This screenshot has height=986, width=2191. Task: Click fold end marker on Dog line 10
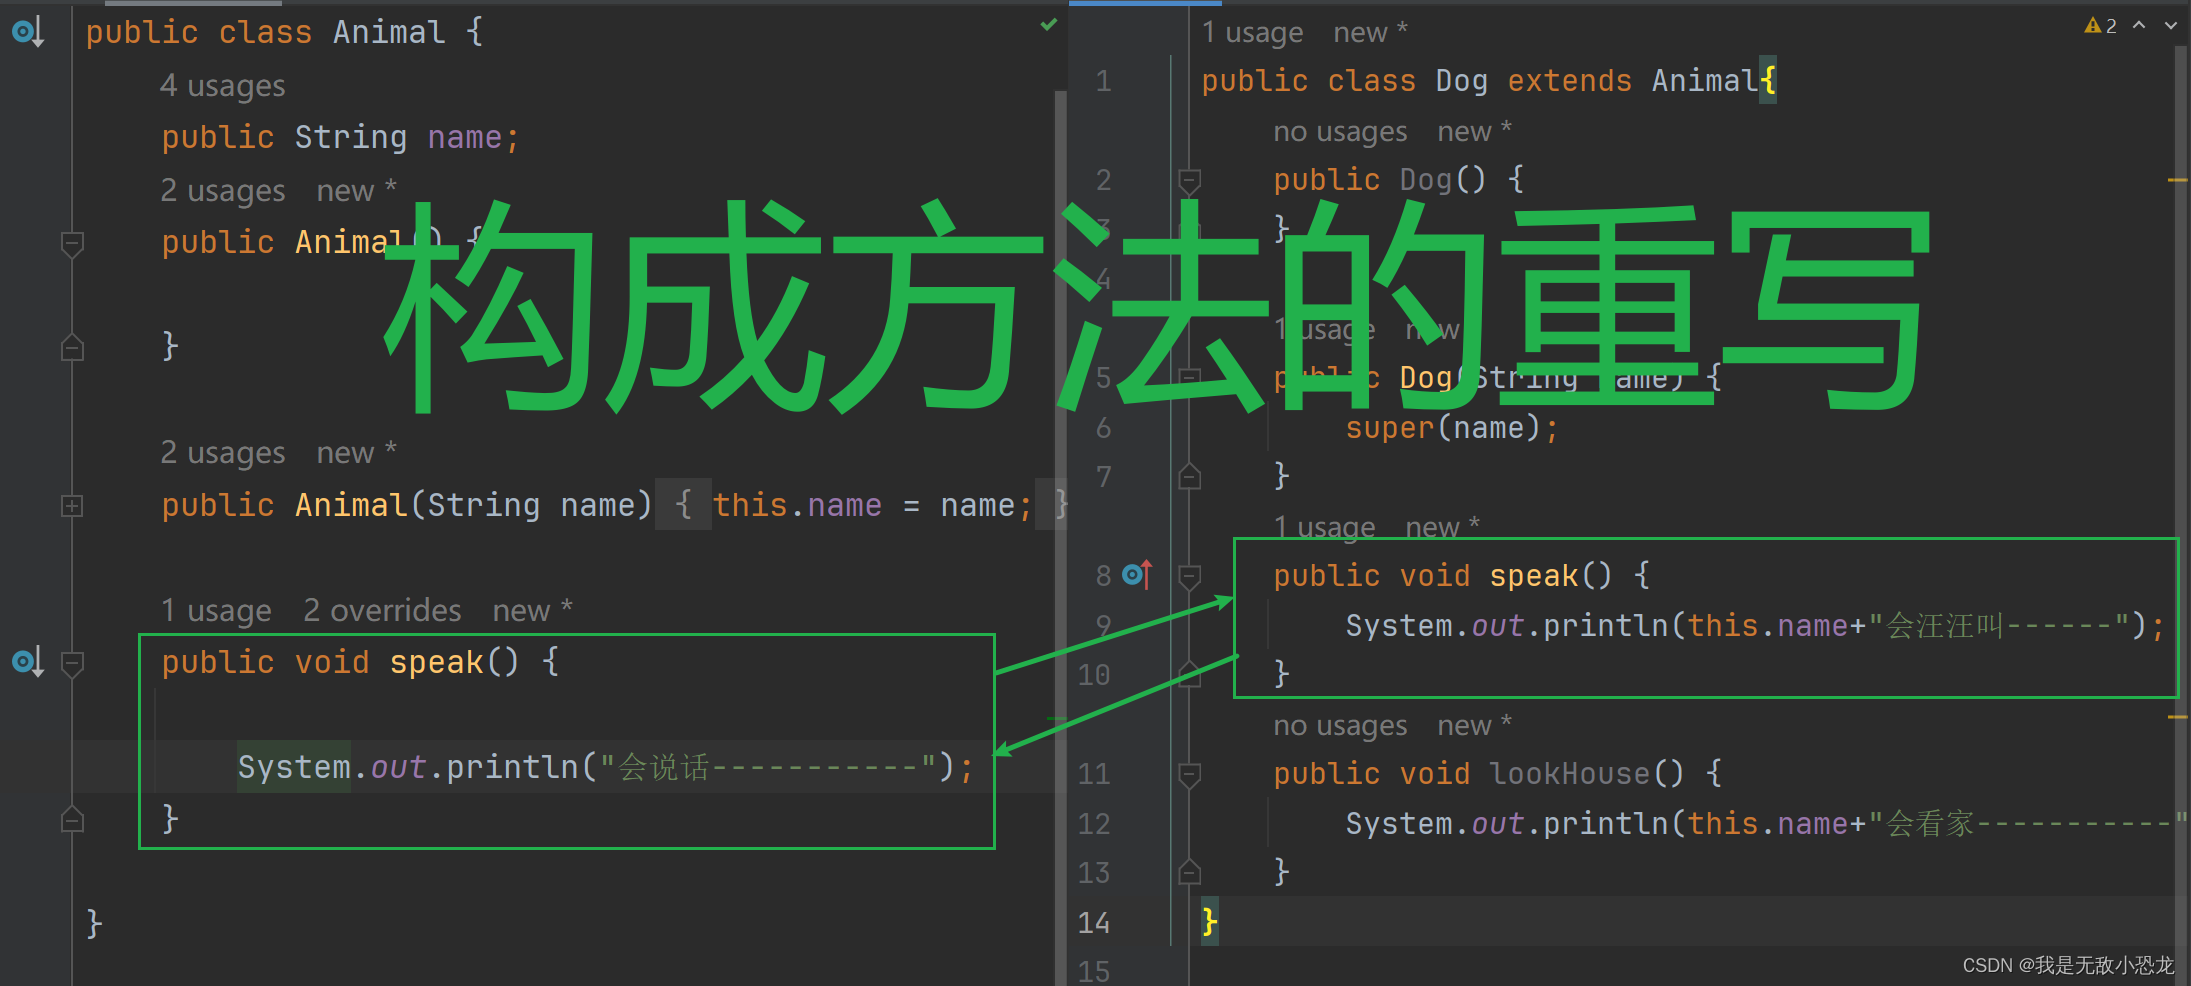pyautogui.click(x=1189, y=674)
